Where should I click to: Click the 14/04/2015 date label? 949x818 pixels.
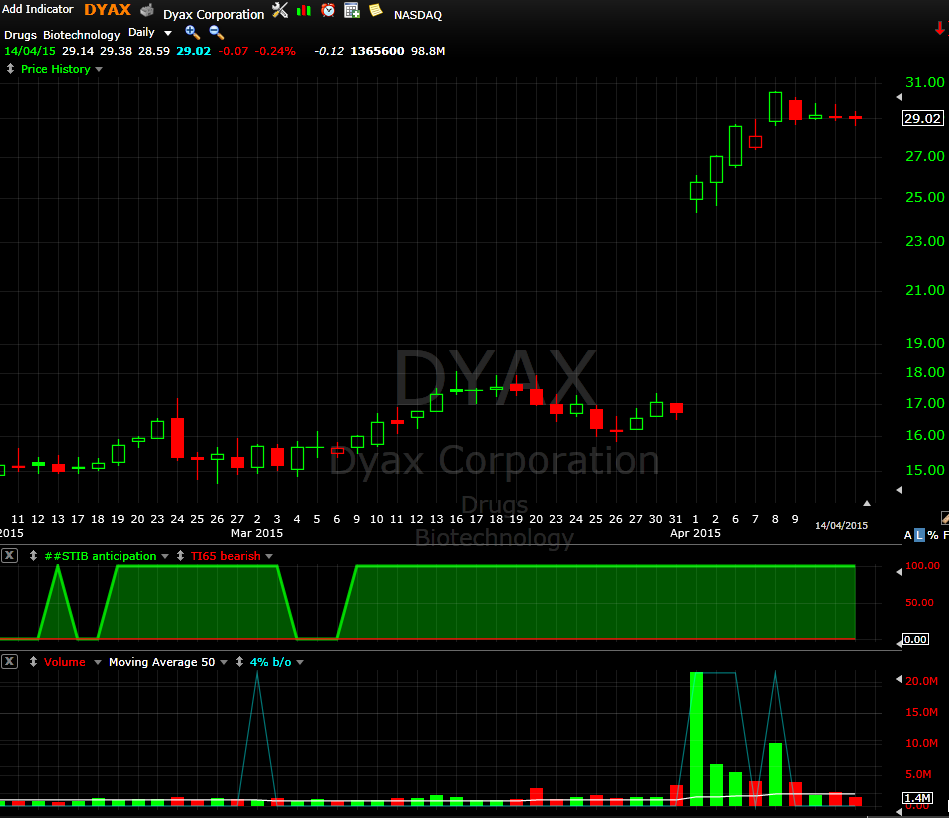pyautogui.click(x=841, y=525)
